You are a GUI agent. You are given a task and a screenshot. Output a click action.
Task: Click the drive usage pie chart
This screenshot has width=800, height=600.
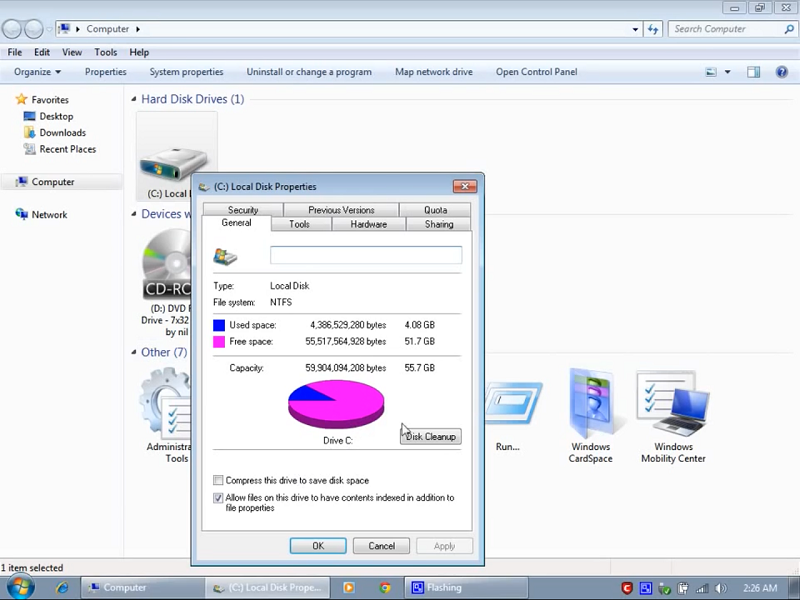pos(336,404)
